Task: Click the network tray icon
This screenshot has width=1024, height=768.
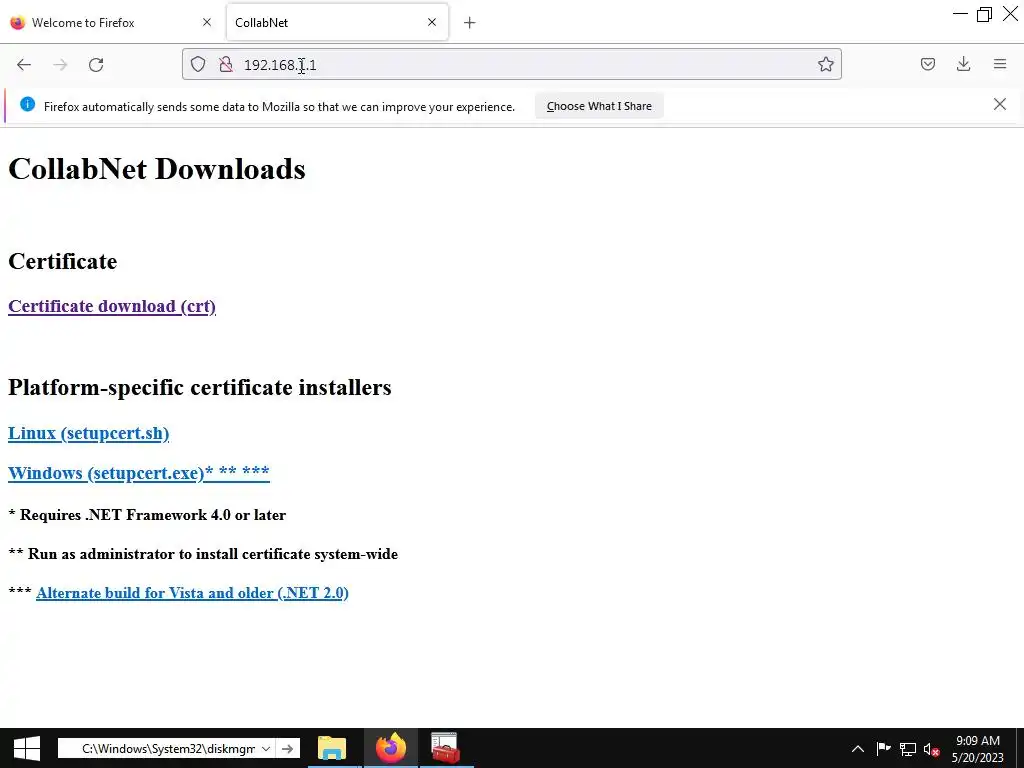Action: tap(908, 749)
